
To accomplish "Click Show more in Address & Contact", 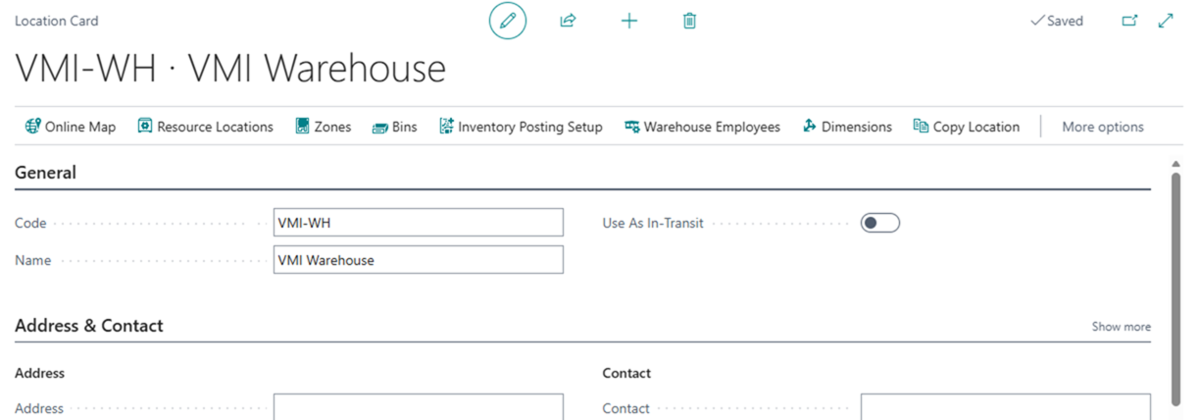I will [1121, 327].
